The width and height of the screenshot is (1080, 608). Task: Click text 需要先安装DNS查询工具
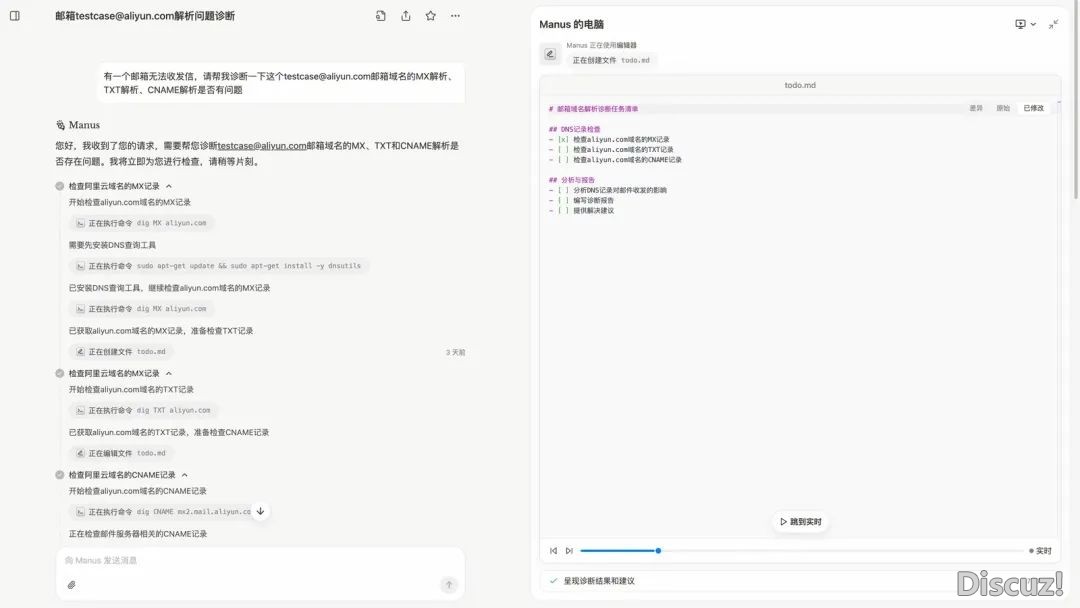pos(112,245)
